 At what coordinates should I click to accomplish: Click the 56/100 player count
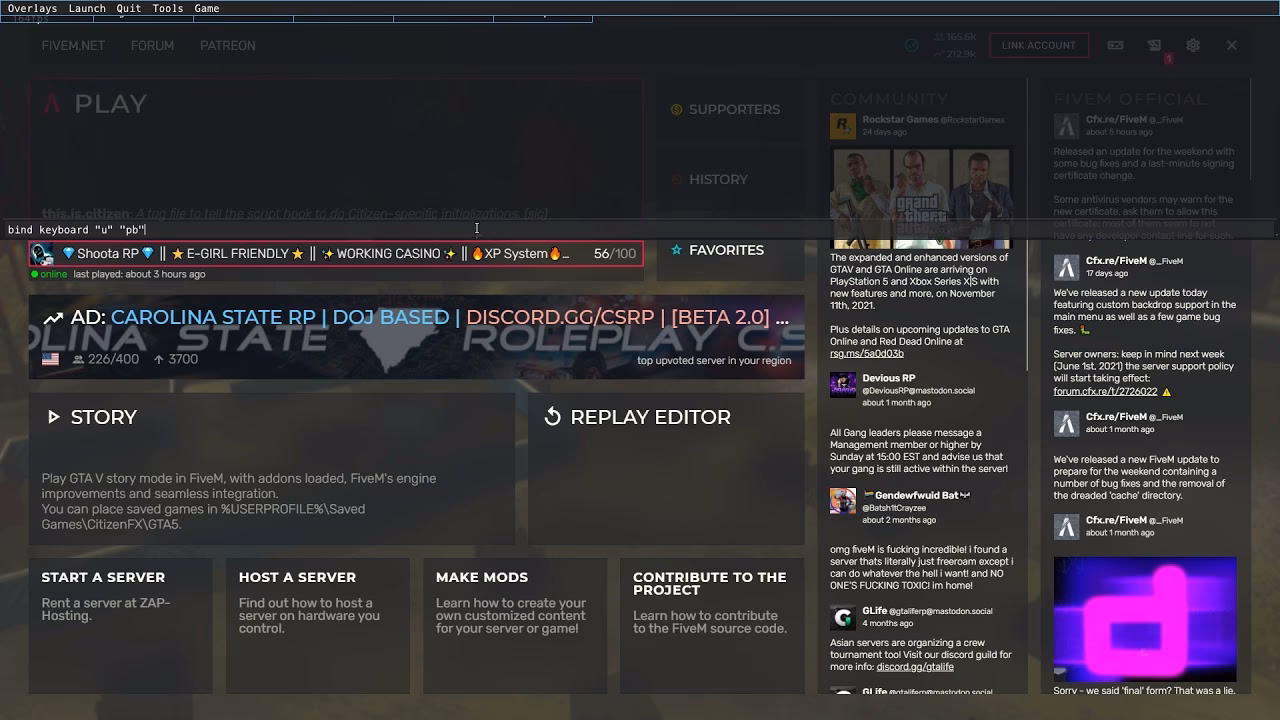coord(615,254)
